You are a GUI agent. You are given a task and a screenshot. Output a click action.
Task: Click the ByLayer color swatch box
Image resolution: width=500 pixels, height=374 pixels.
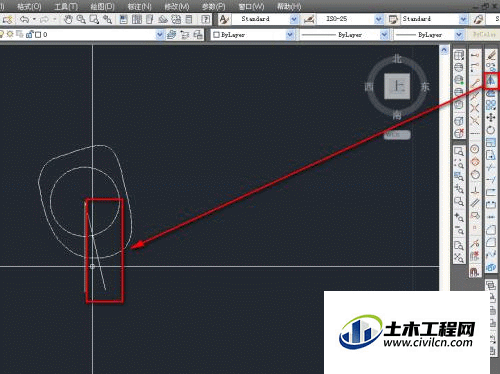coord(216,34)
